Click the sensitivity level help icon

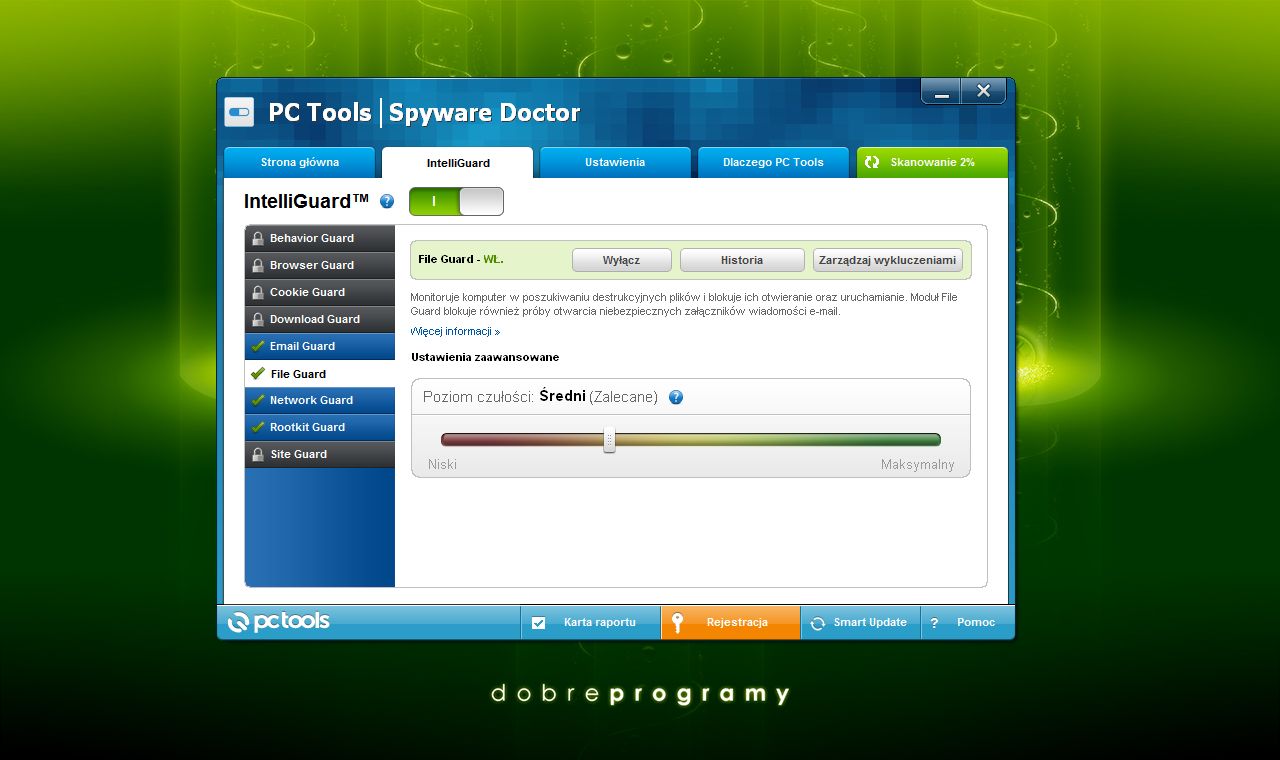tap(676, 397)
